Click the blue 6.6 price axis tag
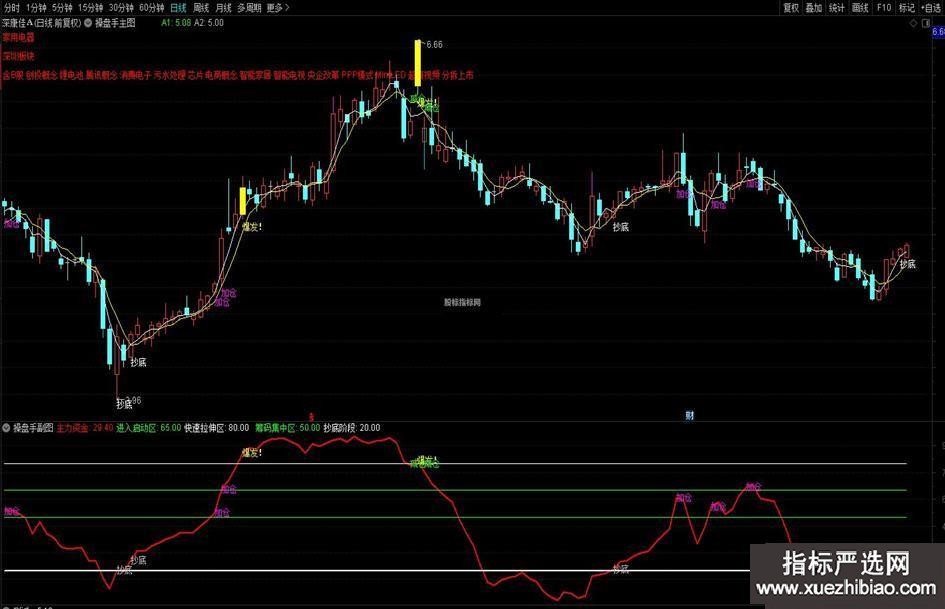The width and height of the screenshot is (945, 609). coord(938,32)
